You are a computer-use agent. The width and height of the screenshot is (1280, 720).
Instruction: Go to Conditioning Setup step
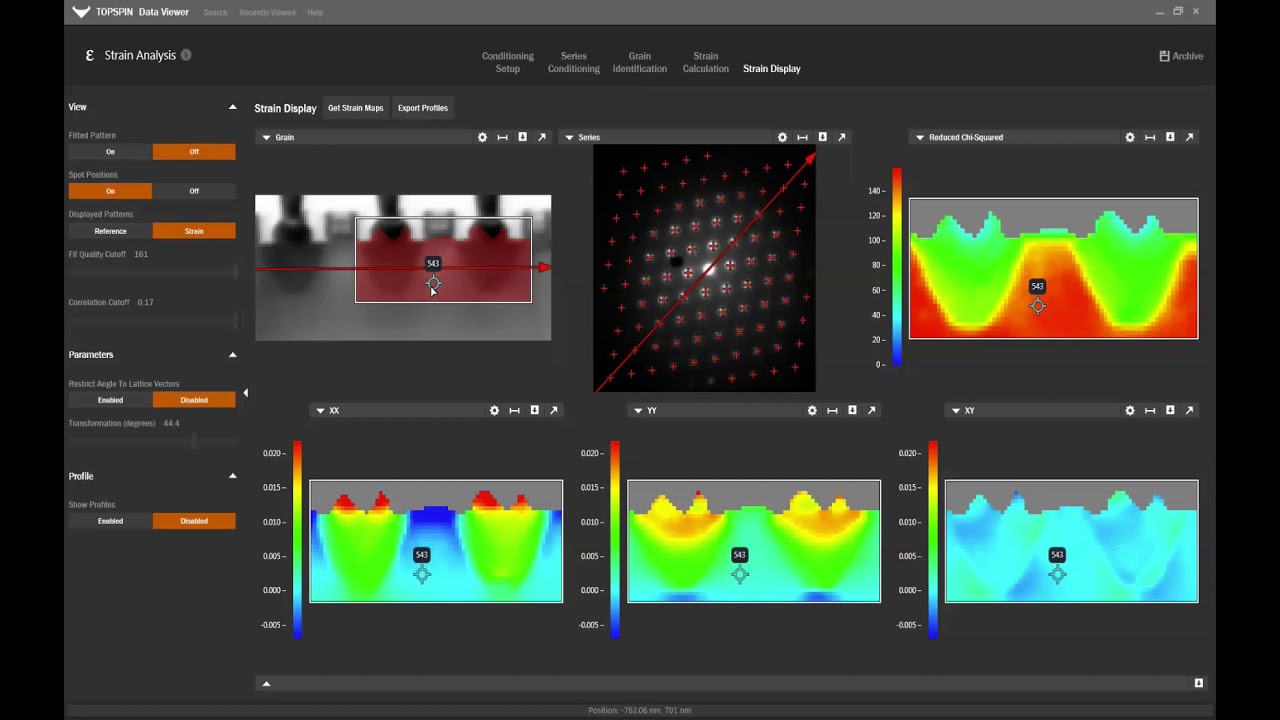508,62
